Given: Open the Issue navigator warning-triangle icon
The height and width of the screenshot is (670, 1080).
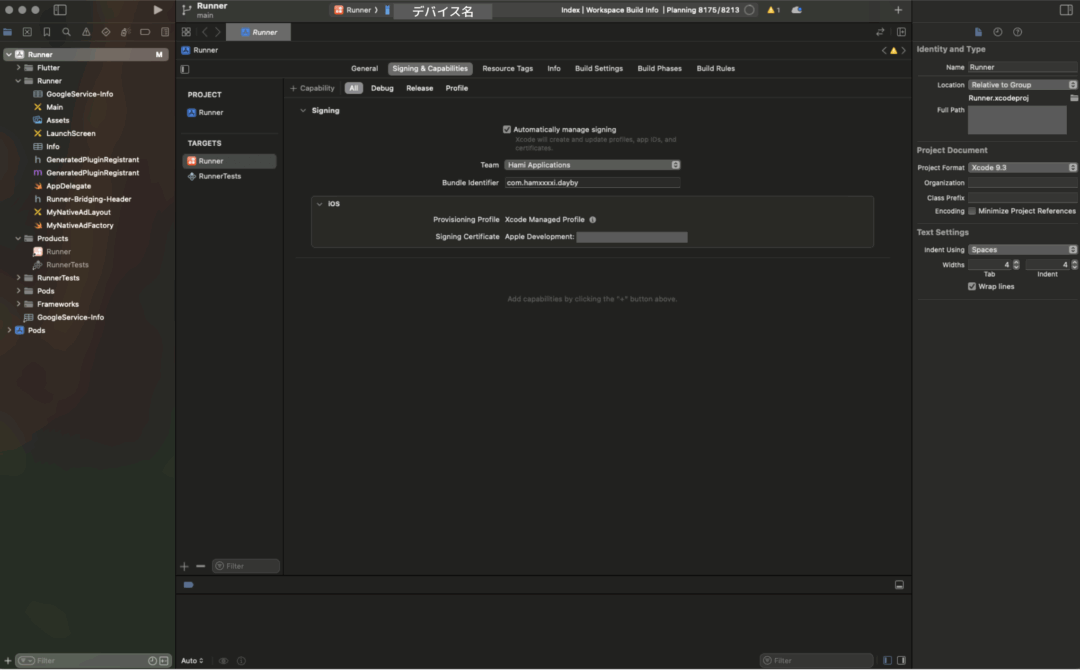Looking at the screenshot, I should coord(86,32).
